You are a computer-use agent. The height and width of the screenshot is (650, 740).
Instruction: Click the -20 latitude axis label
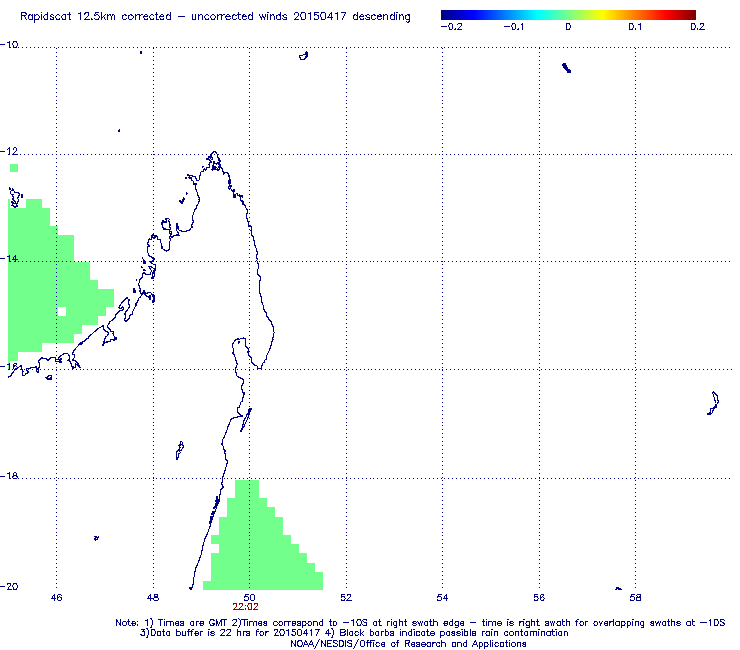coord(9,586)
